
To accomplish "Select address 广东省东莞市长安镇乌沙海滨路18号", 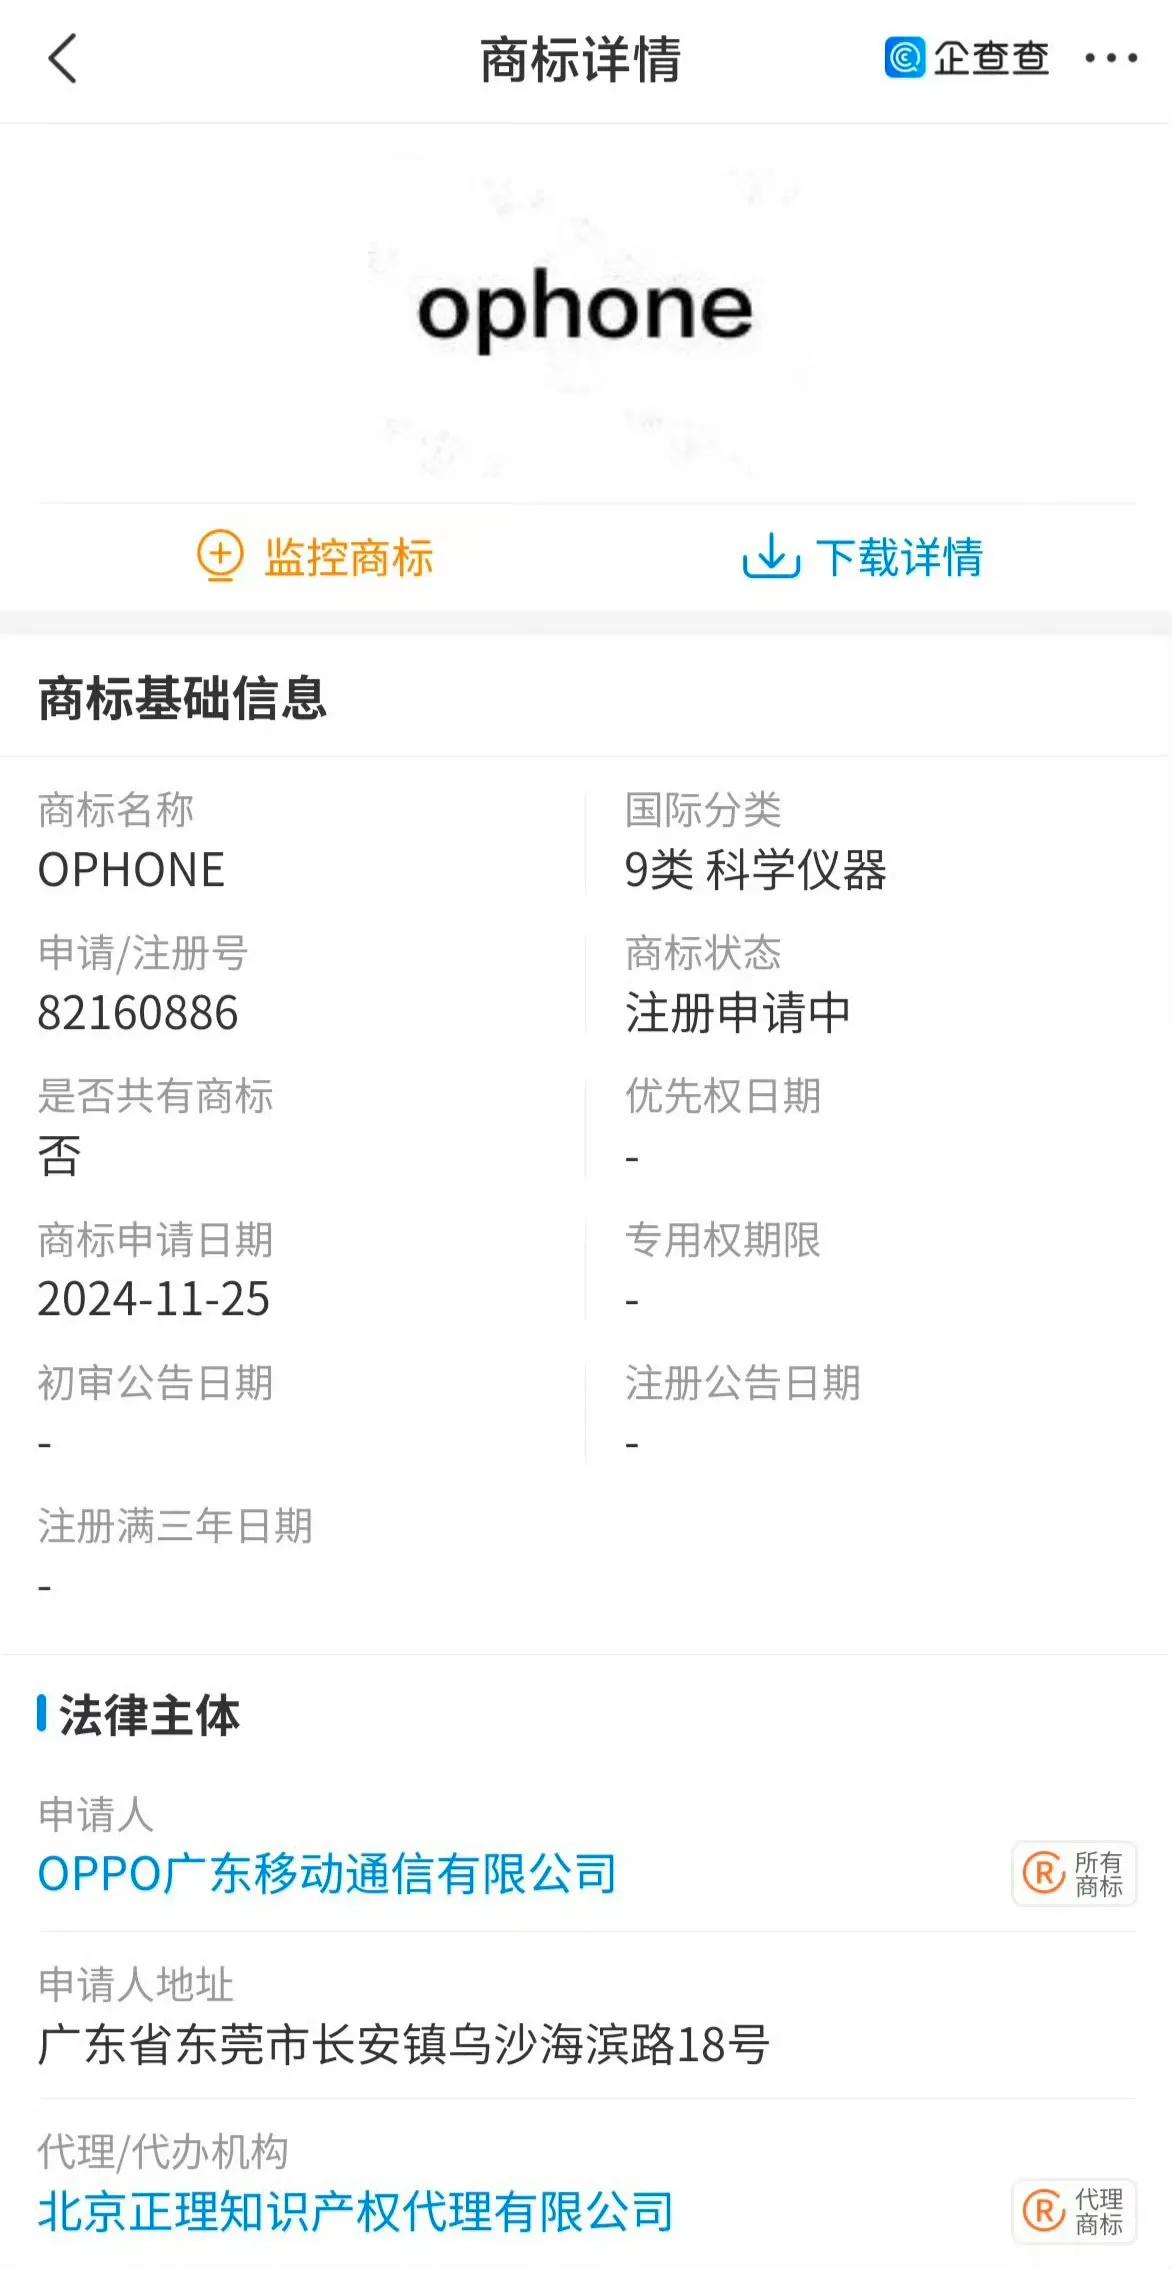I will point(404,2044).
